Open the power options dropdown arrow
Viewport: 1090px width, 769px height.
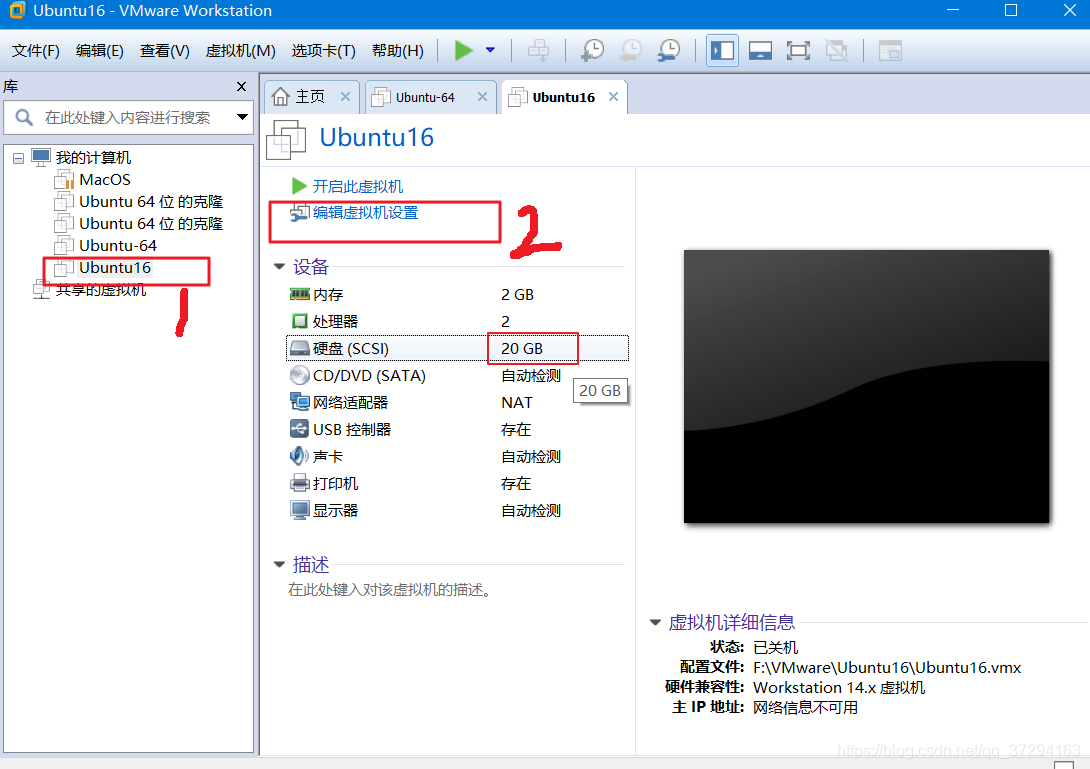[490, 51]
